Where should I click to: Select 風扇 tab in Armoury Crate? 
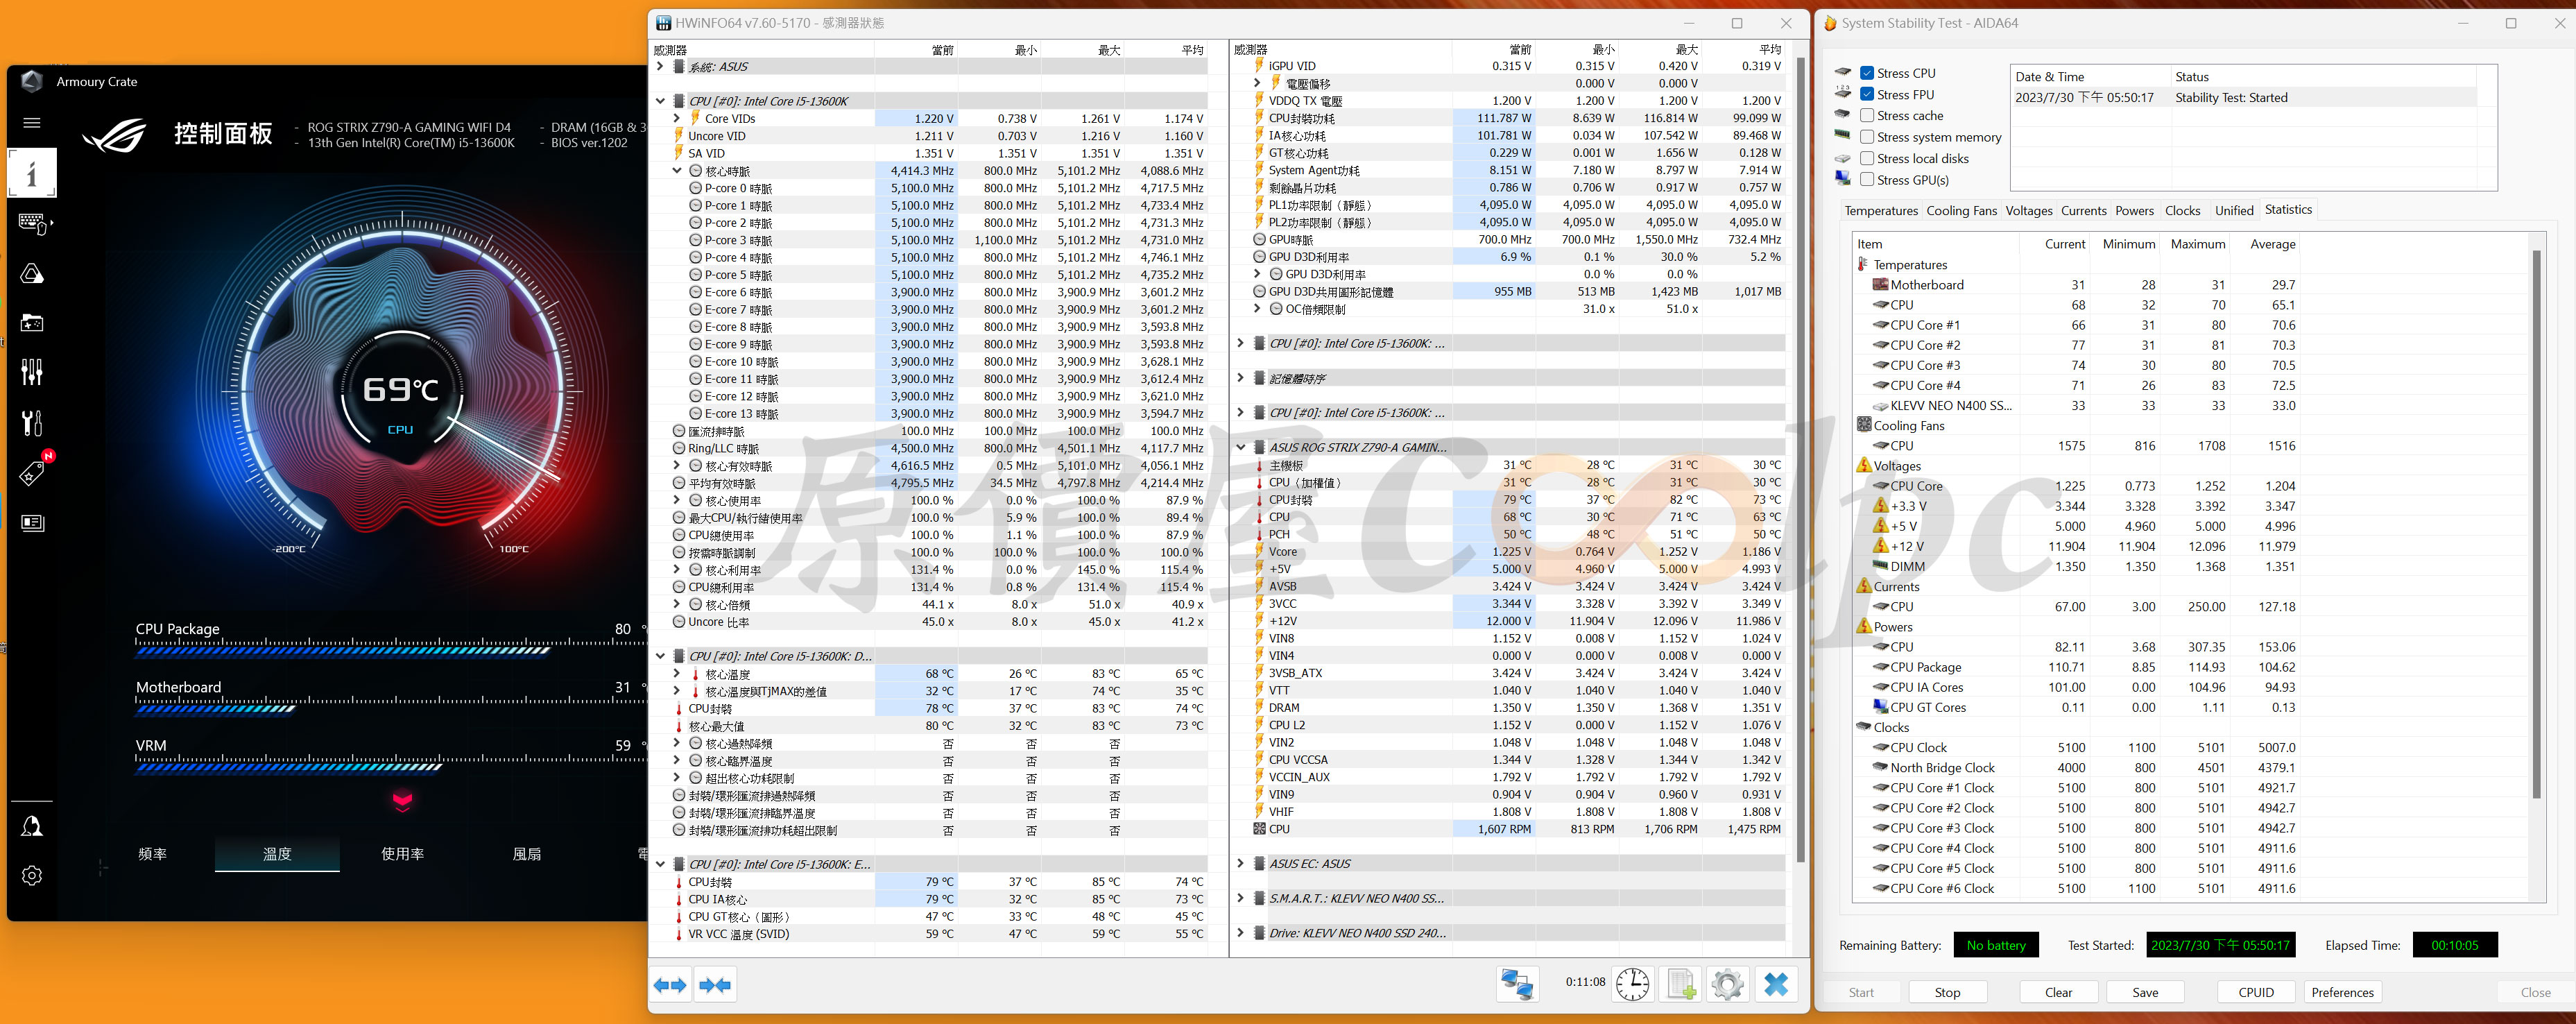(x=527, y=853)
